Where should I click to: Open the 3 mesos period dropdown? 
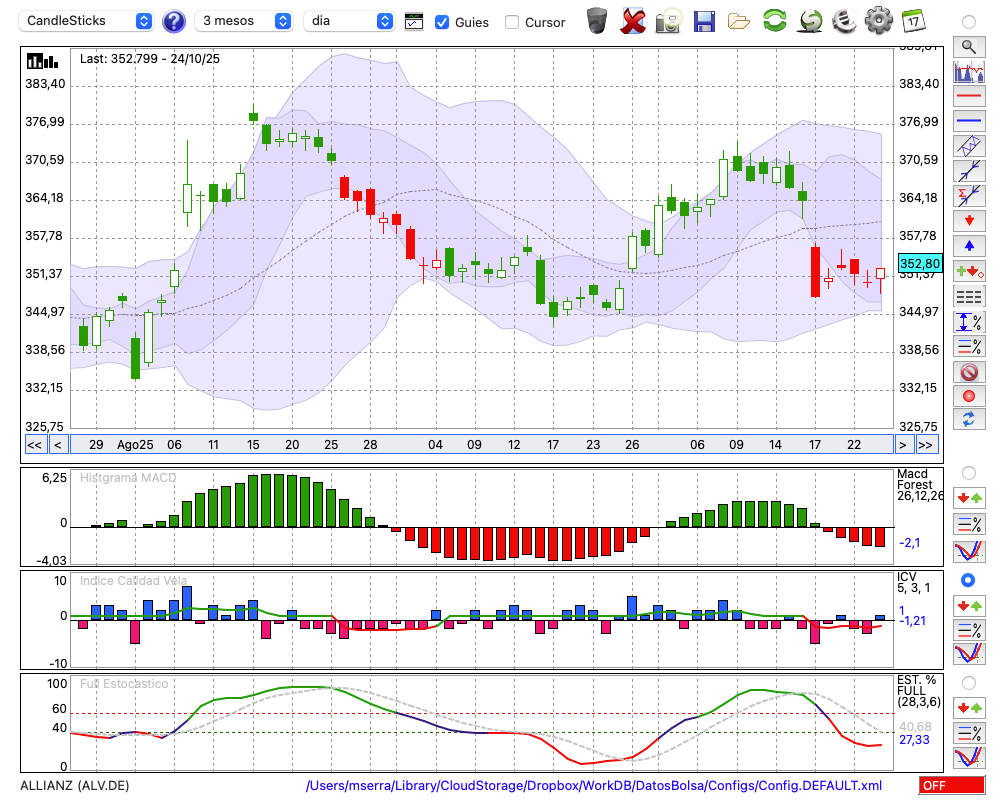coord(243,21)
